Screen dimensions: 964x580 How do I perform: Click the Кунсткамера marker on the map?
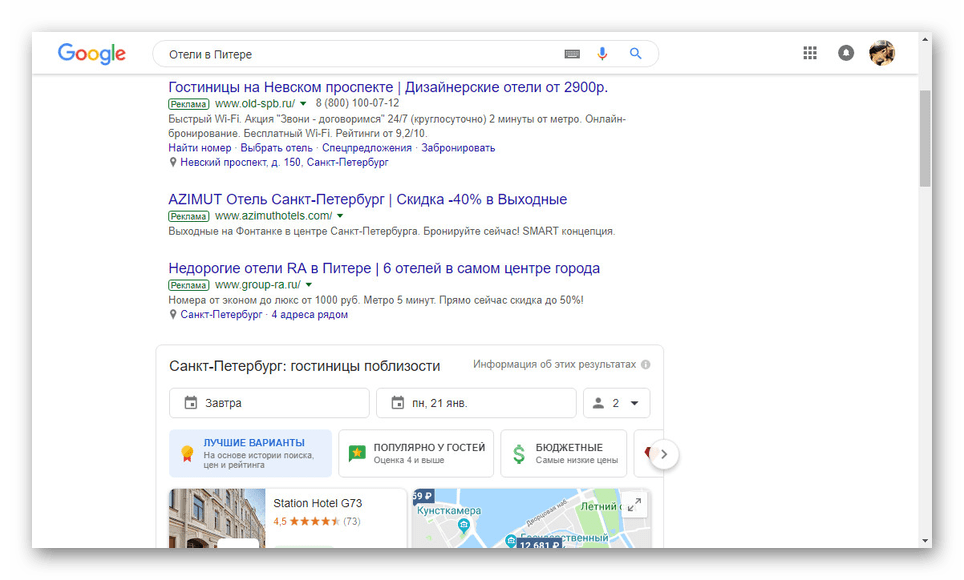click(x=464, y=525)
